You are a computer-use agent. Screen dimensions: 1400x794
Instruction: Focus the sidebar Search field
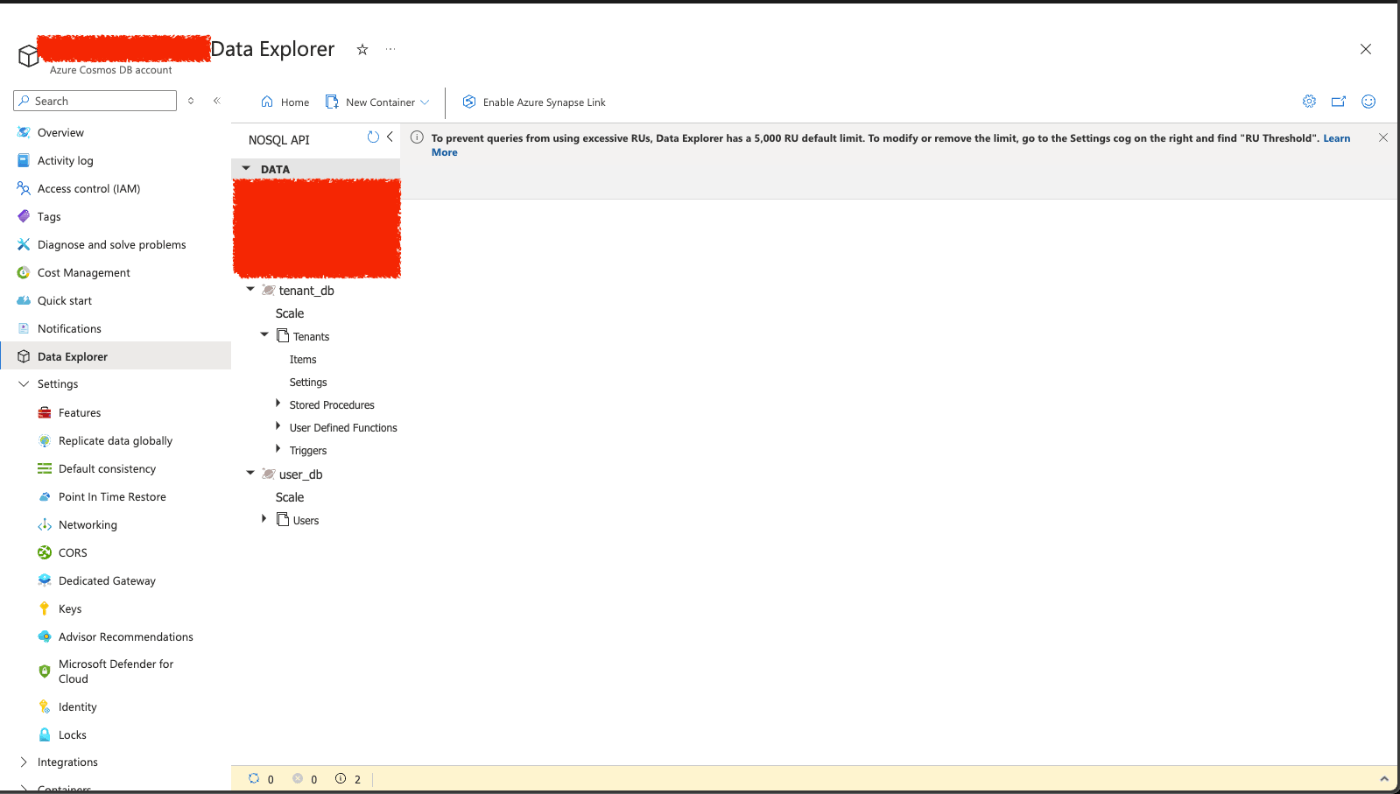pyautogui.click(x=95, y=101)
